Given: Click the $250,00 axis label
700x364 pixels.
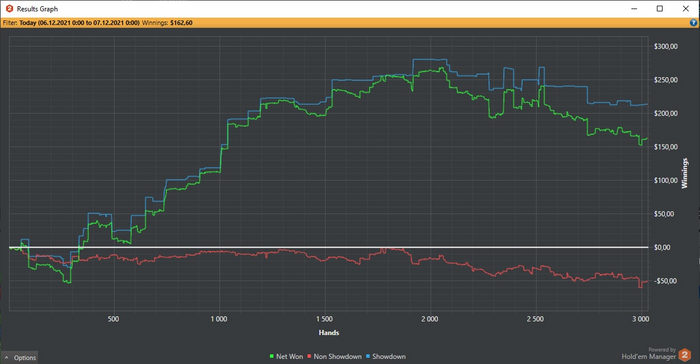Looking at the screenshot, I should (x=666, y=80).
